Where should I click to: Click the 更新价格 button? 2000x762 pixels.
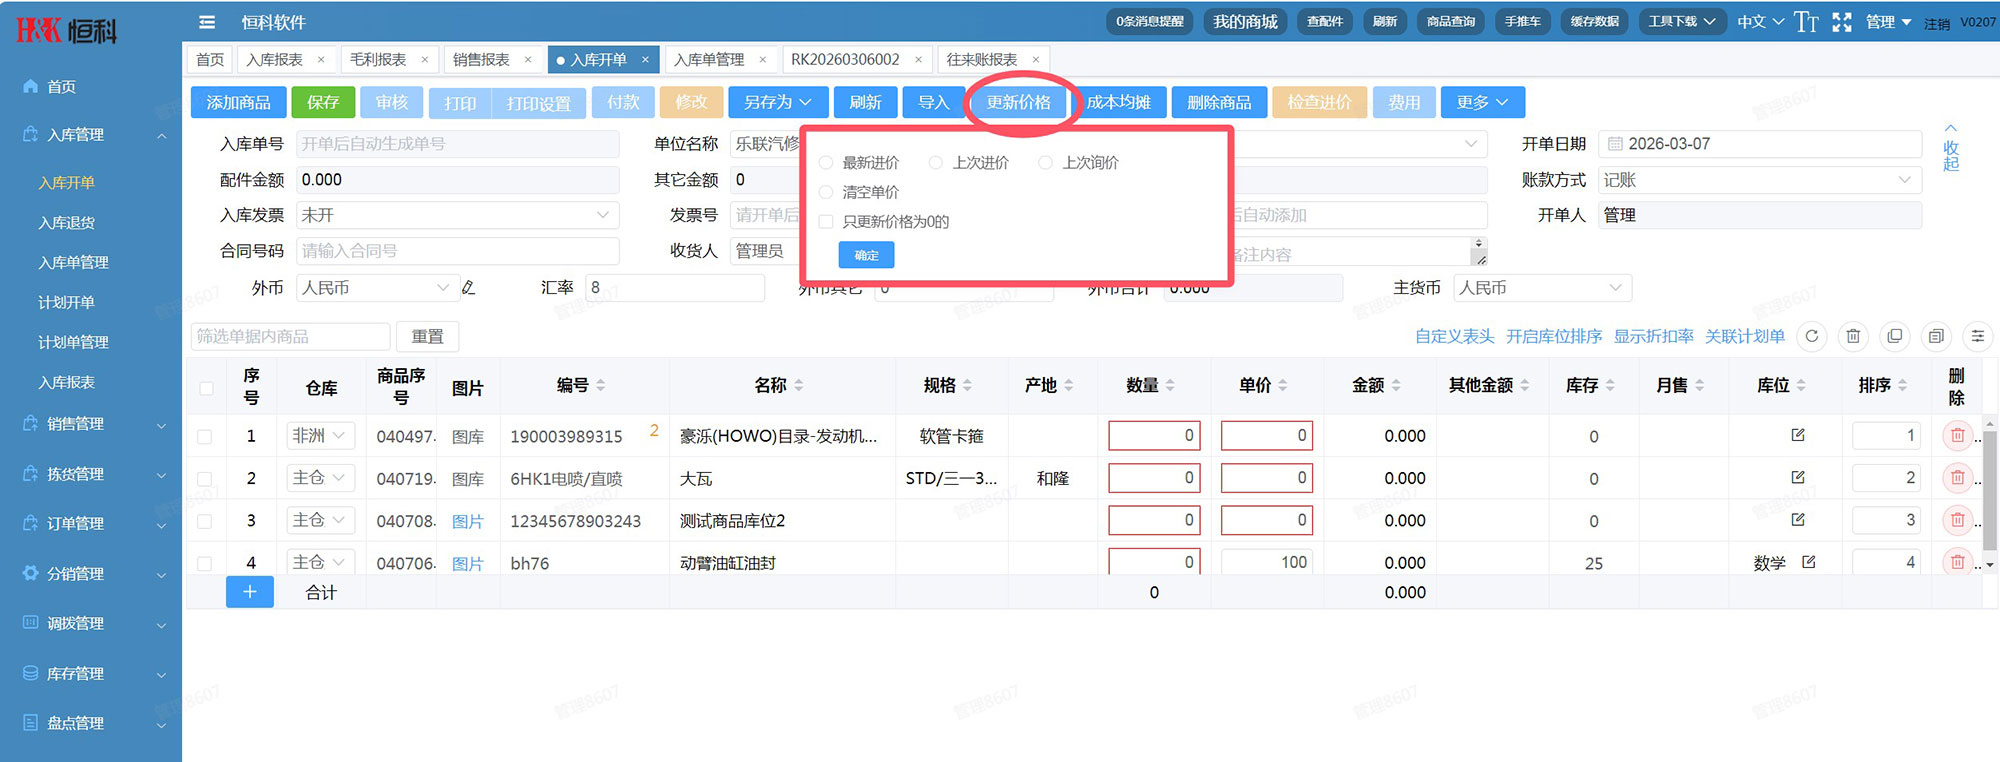click(1019, 102)
